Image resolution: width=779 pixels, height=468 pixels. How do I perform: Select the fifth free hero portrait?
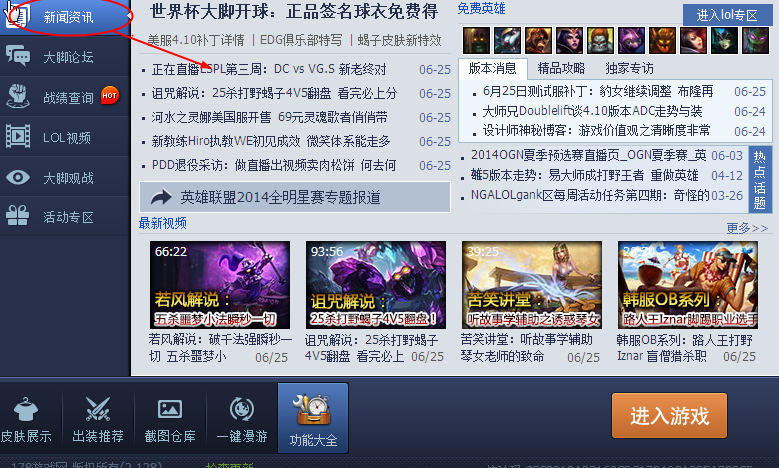(x=600, y=40)
